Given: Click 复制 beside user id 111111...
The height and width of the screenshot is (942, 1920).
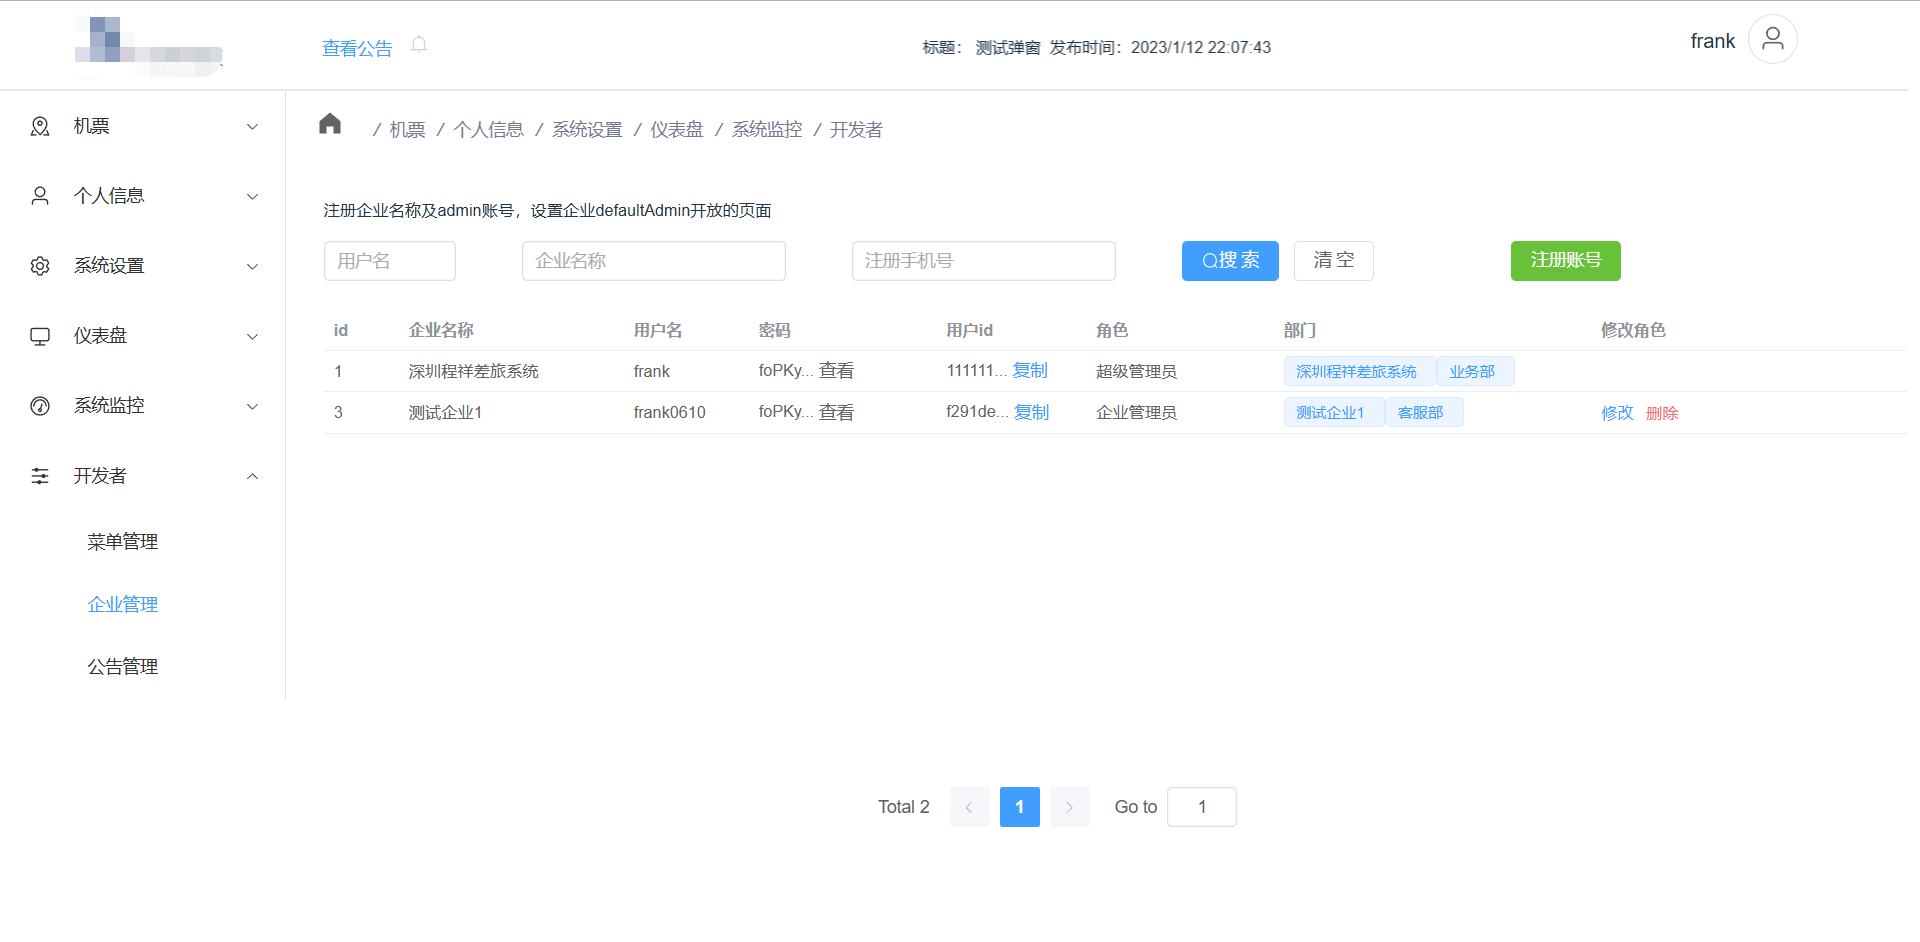Looking at the screenshot, I should (1030, 371).
